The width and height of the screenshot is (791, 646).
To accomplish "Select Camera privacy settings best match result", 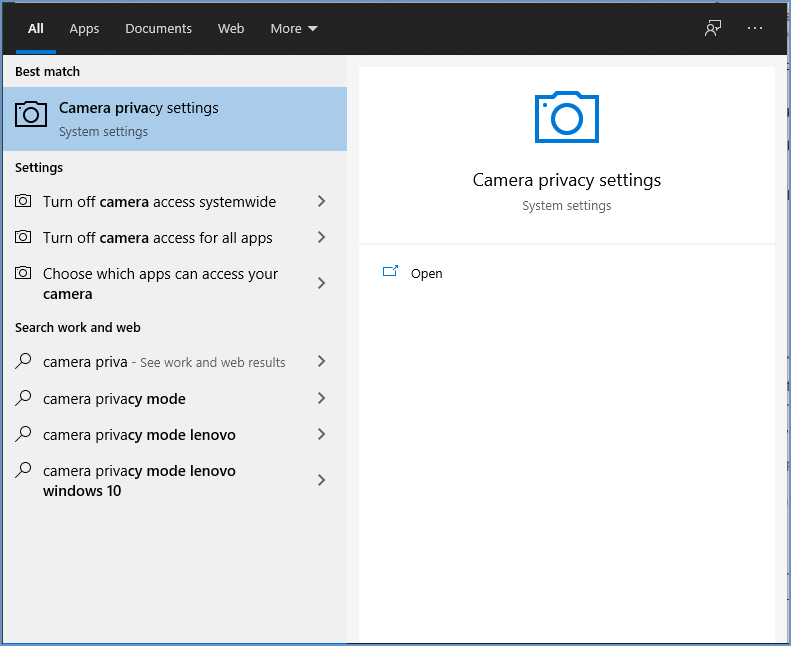I will (x=175, y=119).
